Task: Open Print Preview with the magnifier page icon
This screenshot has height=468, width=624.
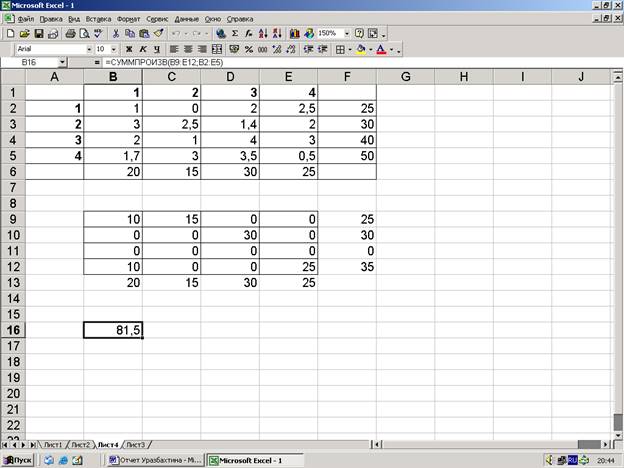Action: coord(84,33)
